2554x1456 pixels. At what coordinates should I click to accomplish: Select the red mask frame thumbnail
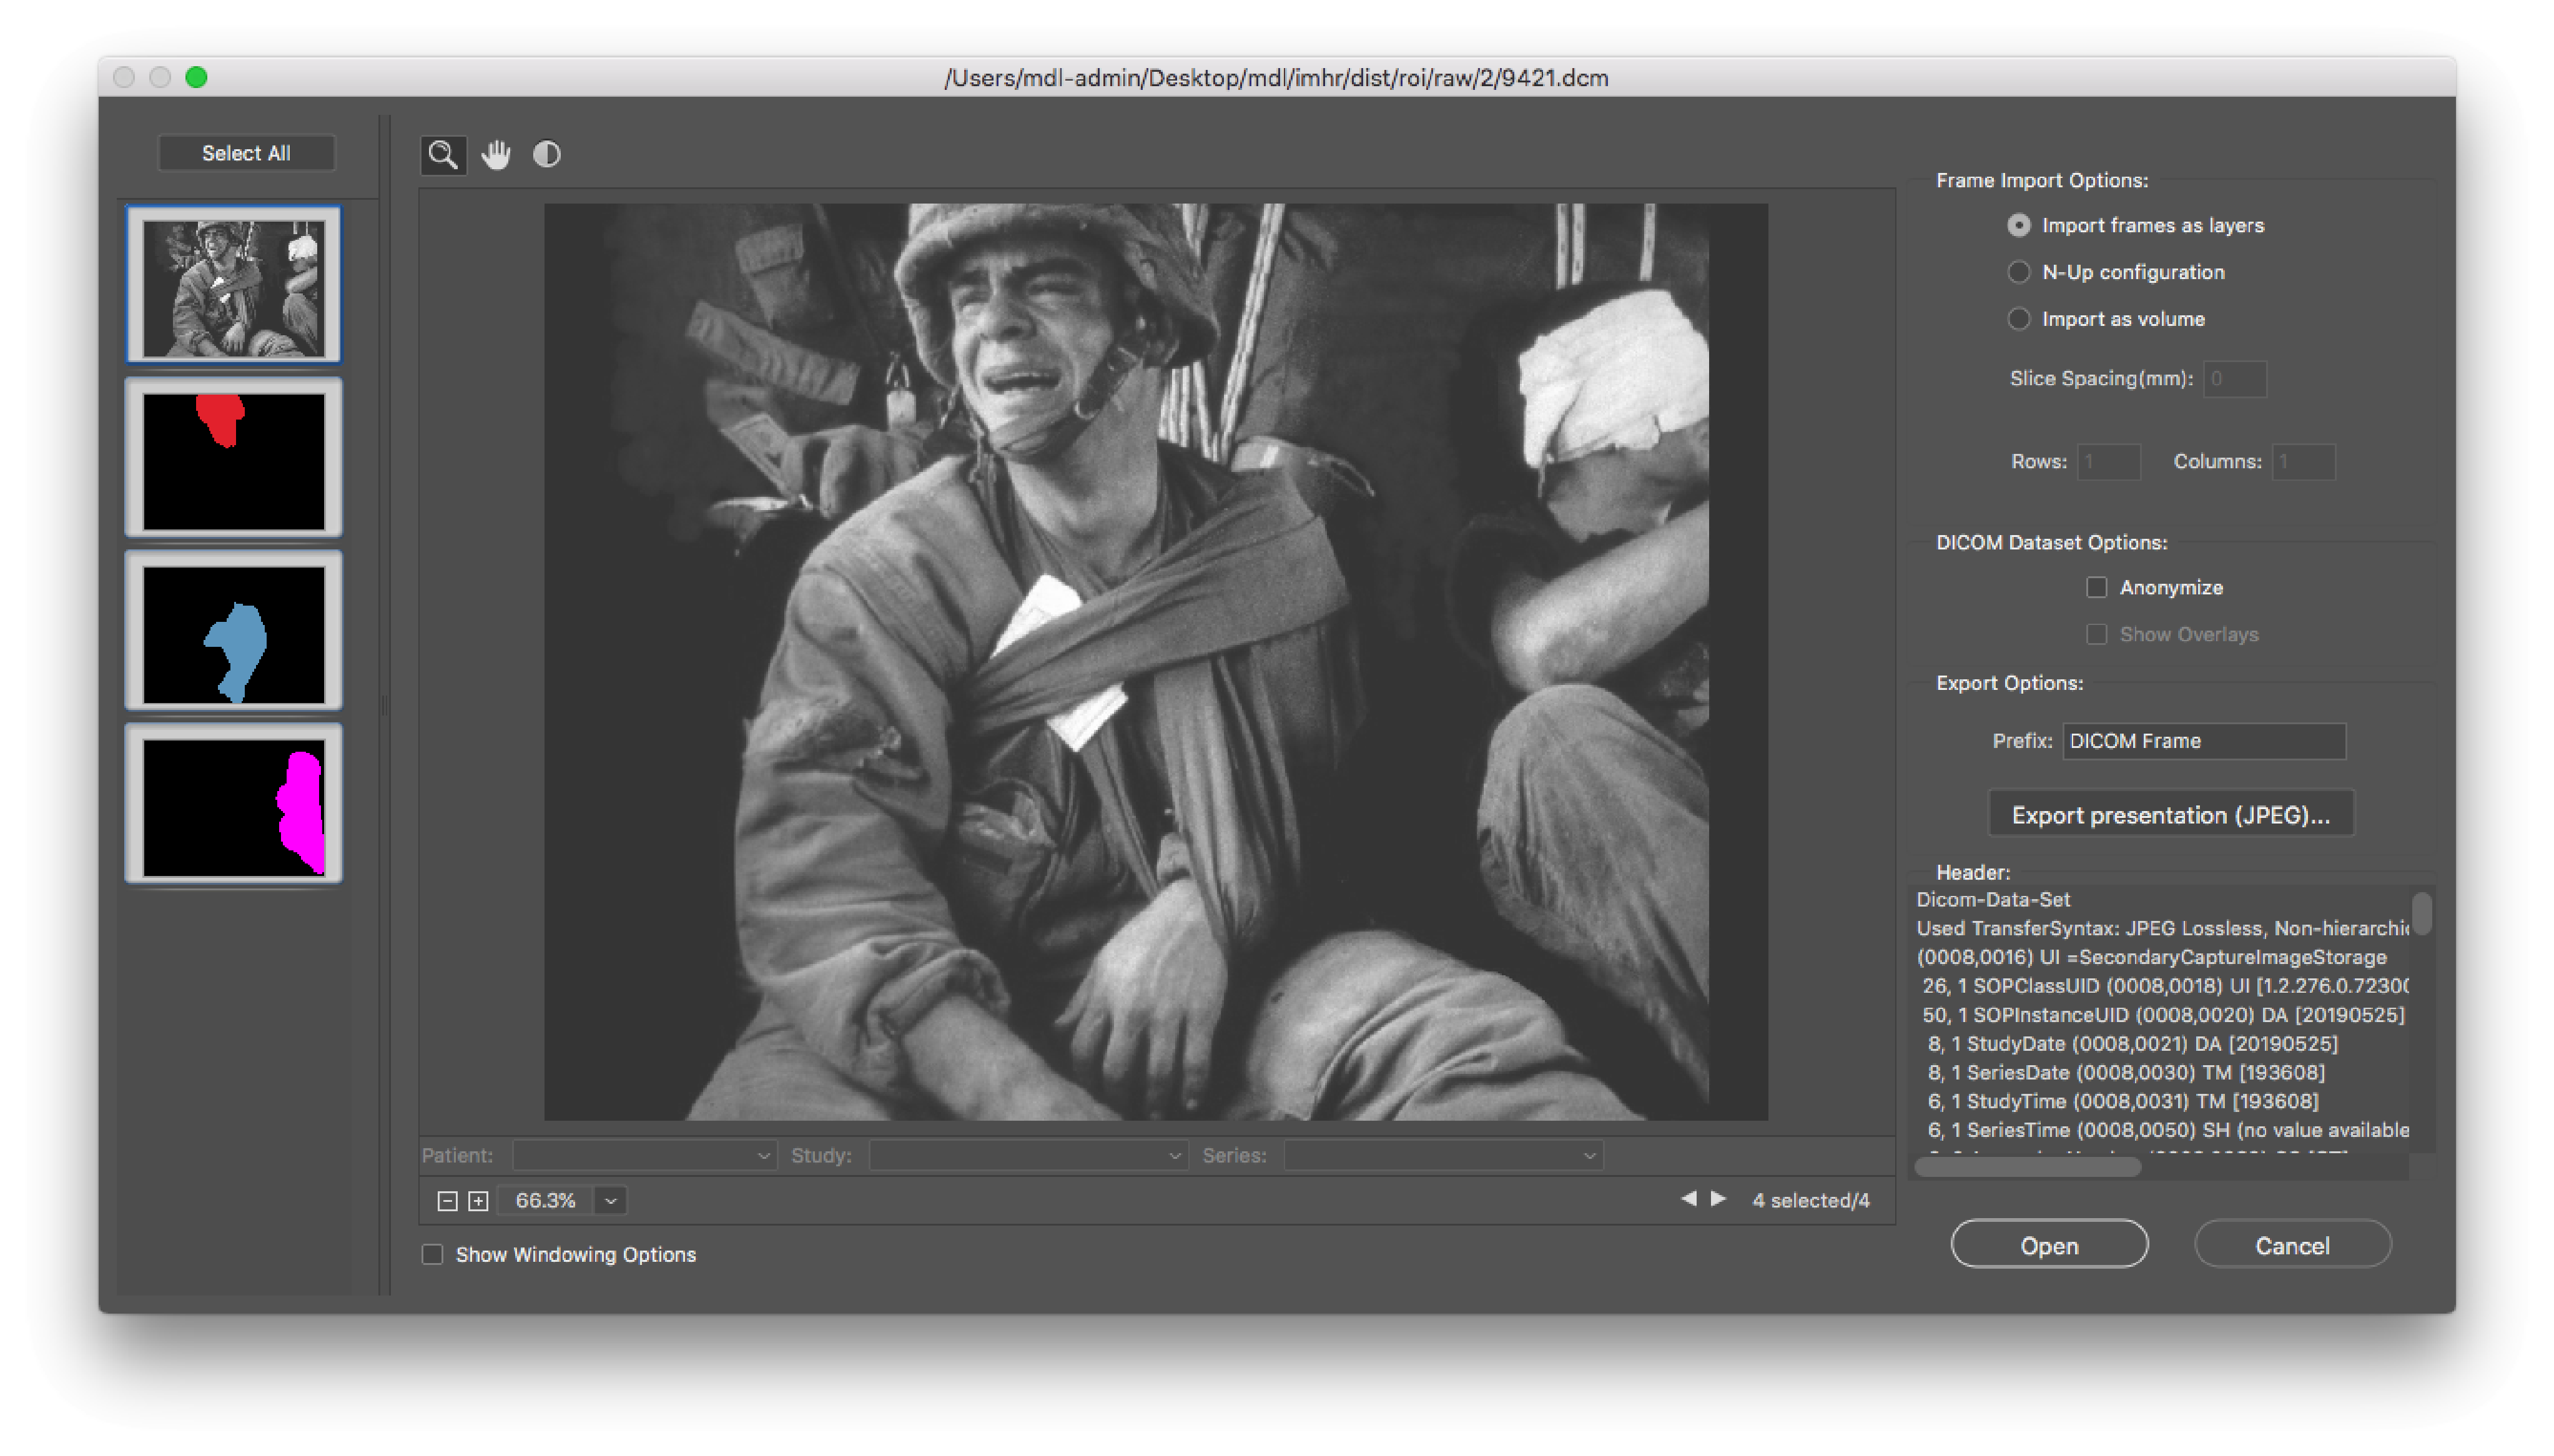(x=233, y=459)
